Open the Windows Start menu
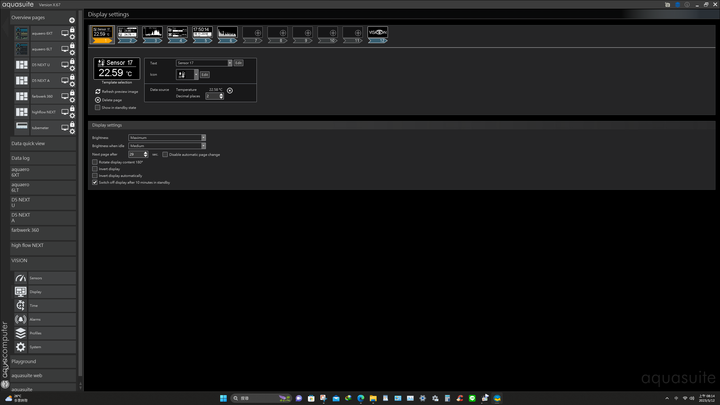The height and width of the screenshot is (405, 720). click(223, 398)
